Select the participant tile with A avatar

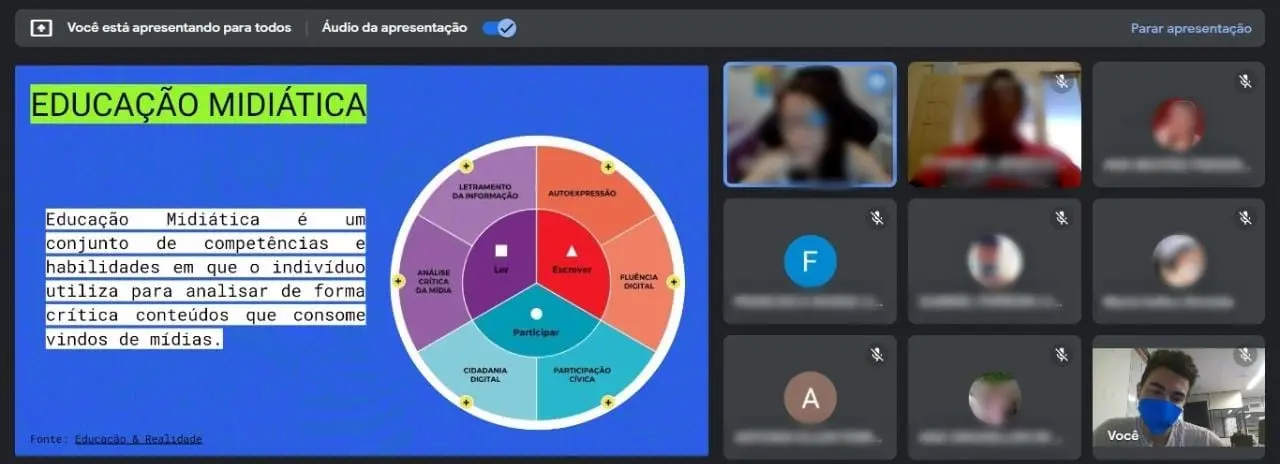click(810, 398)
